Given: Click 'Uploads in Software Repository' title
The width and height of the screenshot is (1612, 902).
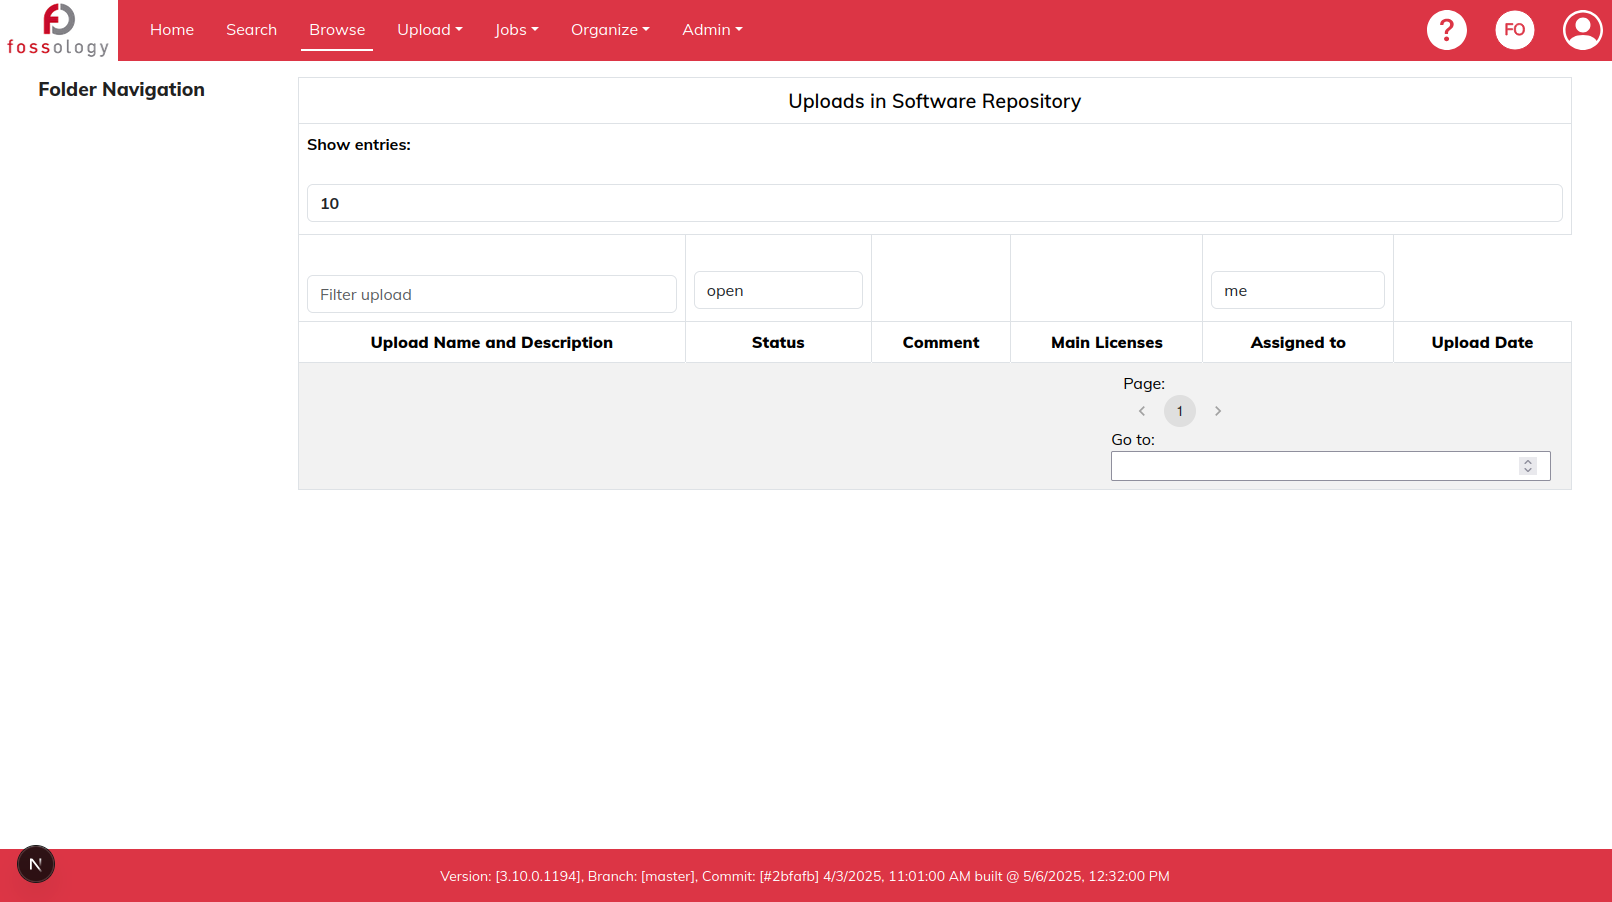Looking at the screenshot, I should 934,101.
